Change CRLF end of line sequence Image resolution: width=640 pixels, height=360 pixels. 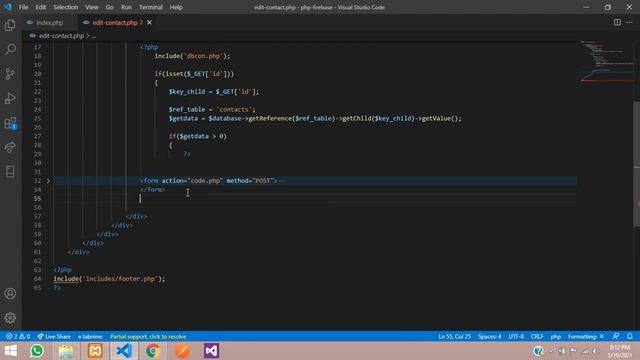[x=537, y=336]
